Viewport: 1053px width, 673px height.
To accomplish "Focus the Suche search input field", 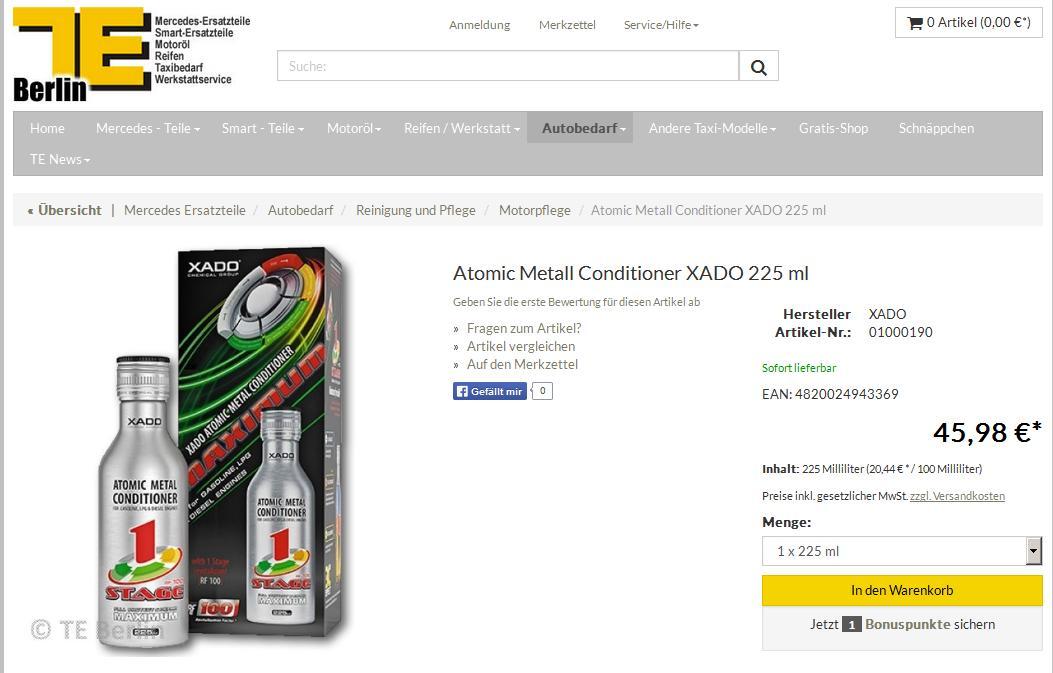I will click(x=508, y=66).
